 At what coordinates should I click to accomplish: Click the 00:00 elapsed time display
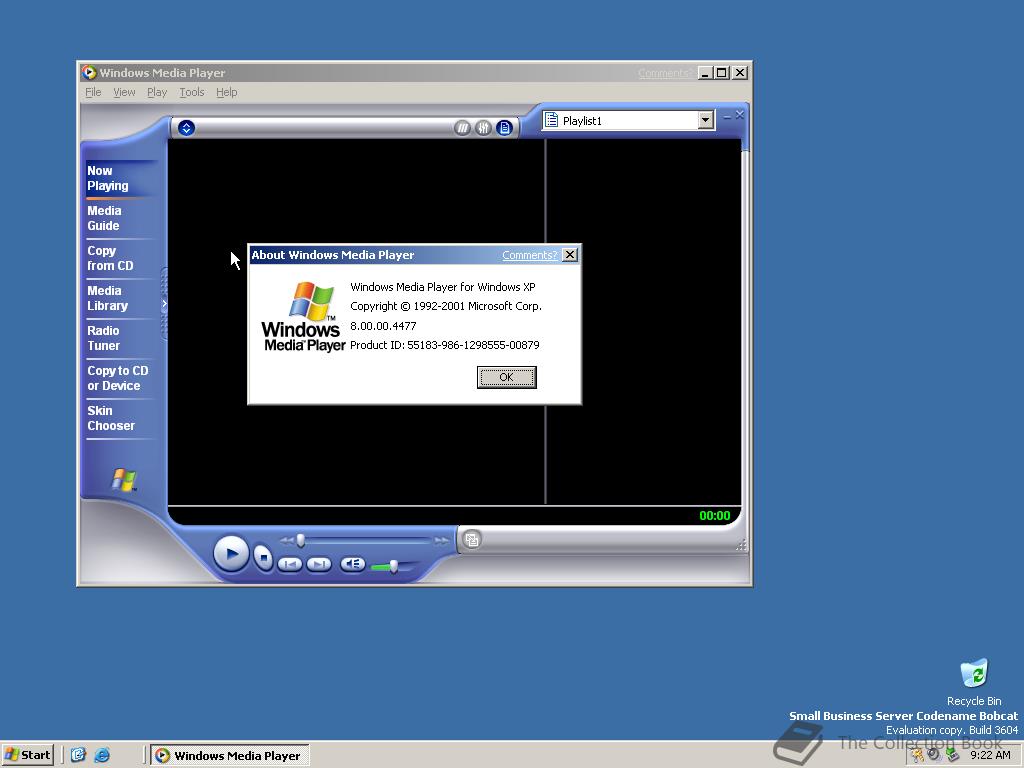pyautogui.click(x=714, y=515)
